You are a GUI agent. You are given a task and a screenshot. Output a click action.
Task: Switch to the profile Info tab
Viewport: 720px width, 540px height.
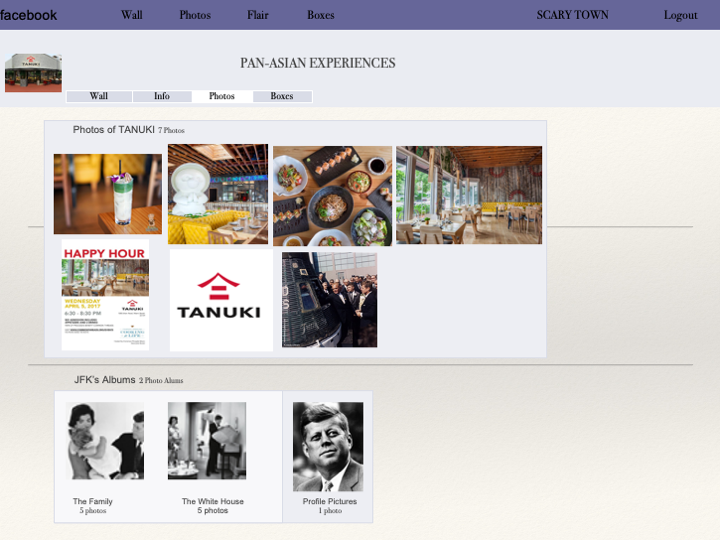162,96
